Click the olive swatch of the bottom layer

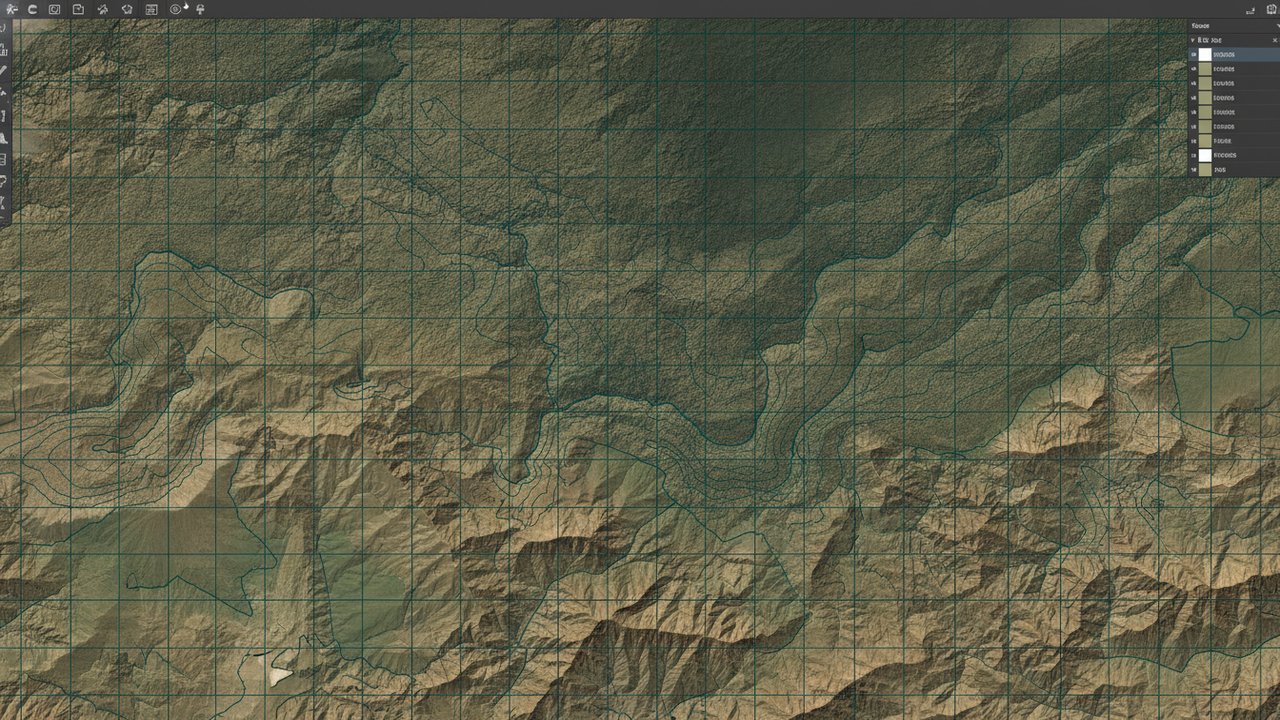(x=1205, y=170)
